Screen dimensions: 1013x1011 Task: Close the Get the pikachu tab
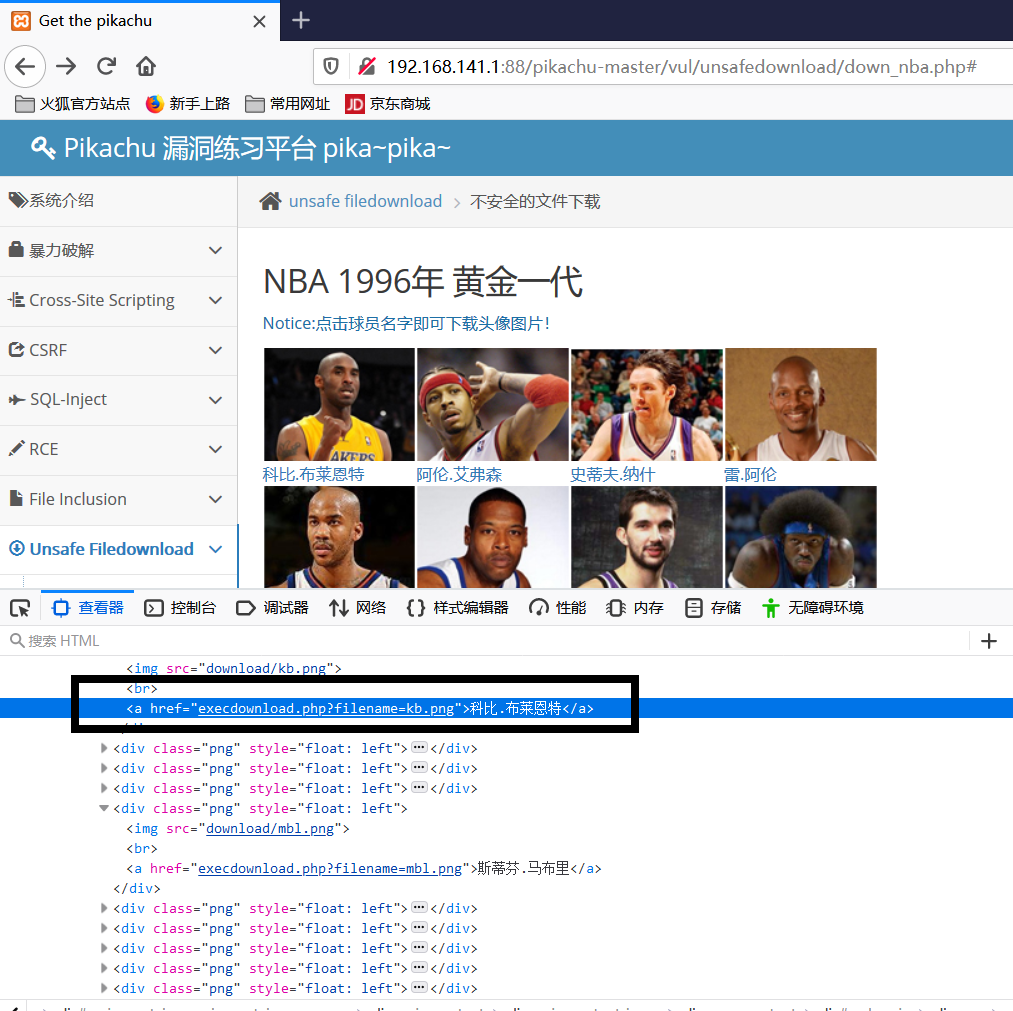click(x=259, y=22)
